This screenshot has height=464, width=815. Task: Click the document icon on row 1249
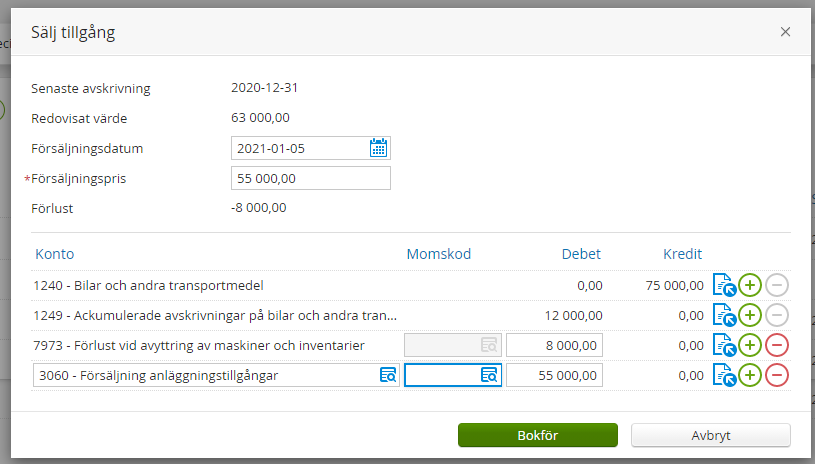[724, 315]
